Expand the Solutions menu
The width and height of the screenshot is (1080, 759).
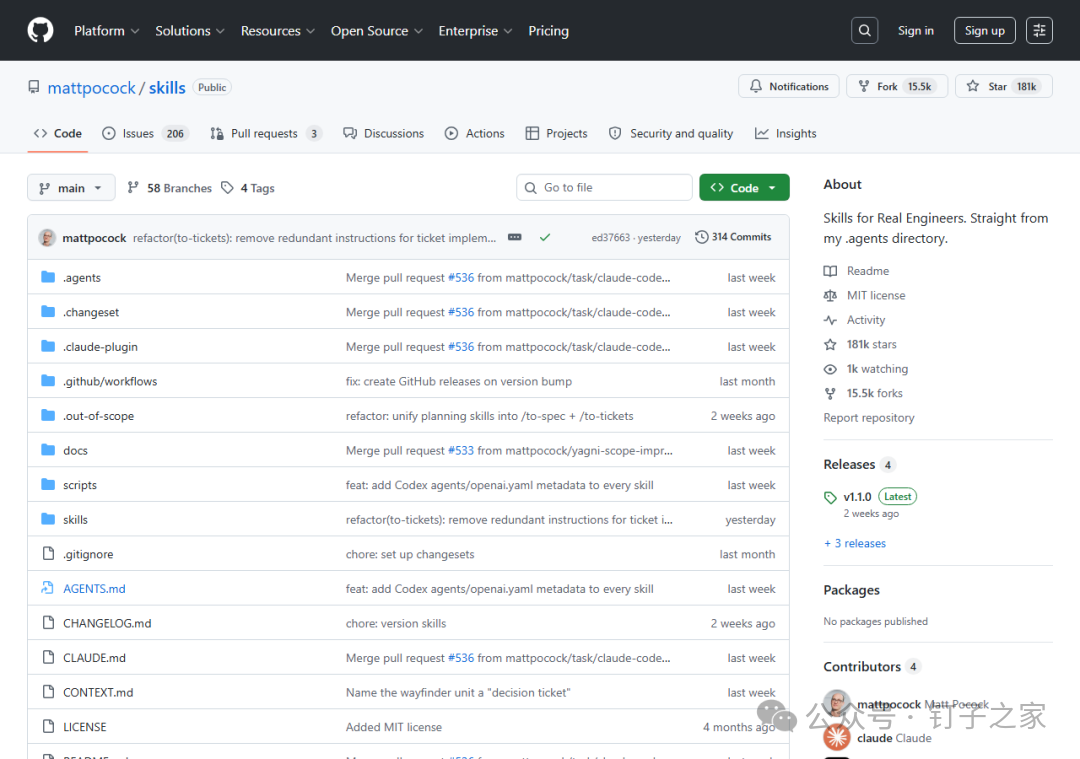189,31
